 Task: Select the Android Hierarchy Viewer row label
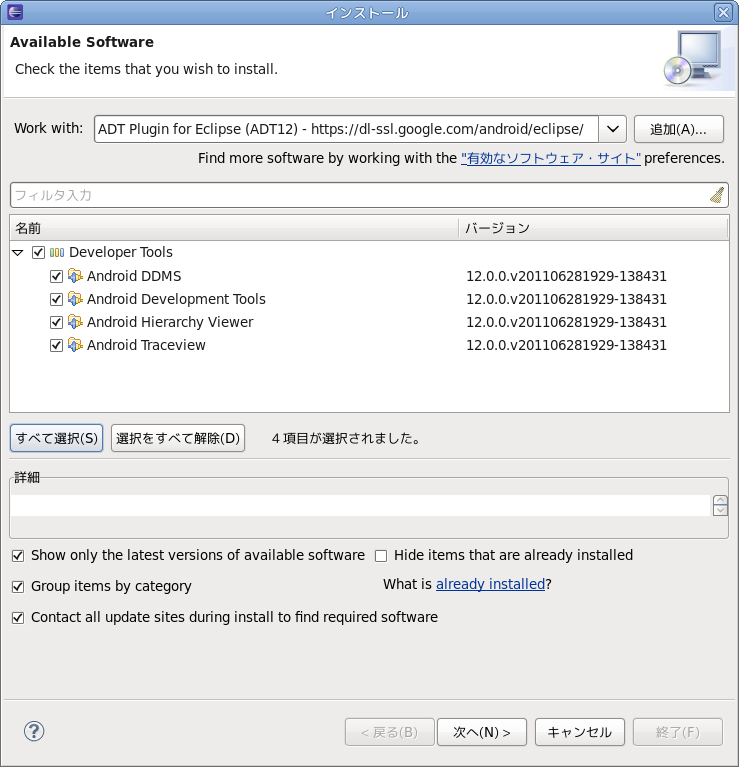(170, 322)
